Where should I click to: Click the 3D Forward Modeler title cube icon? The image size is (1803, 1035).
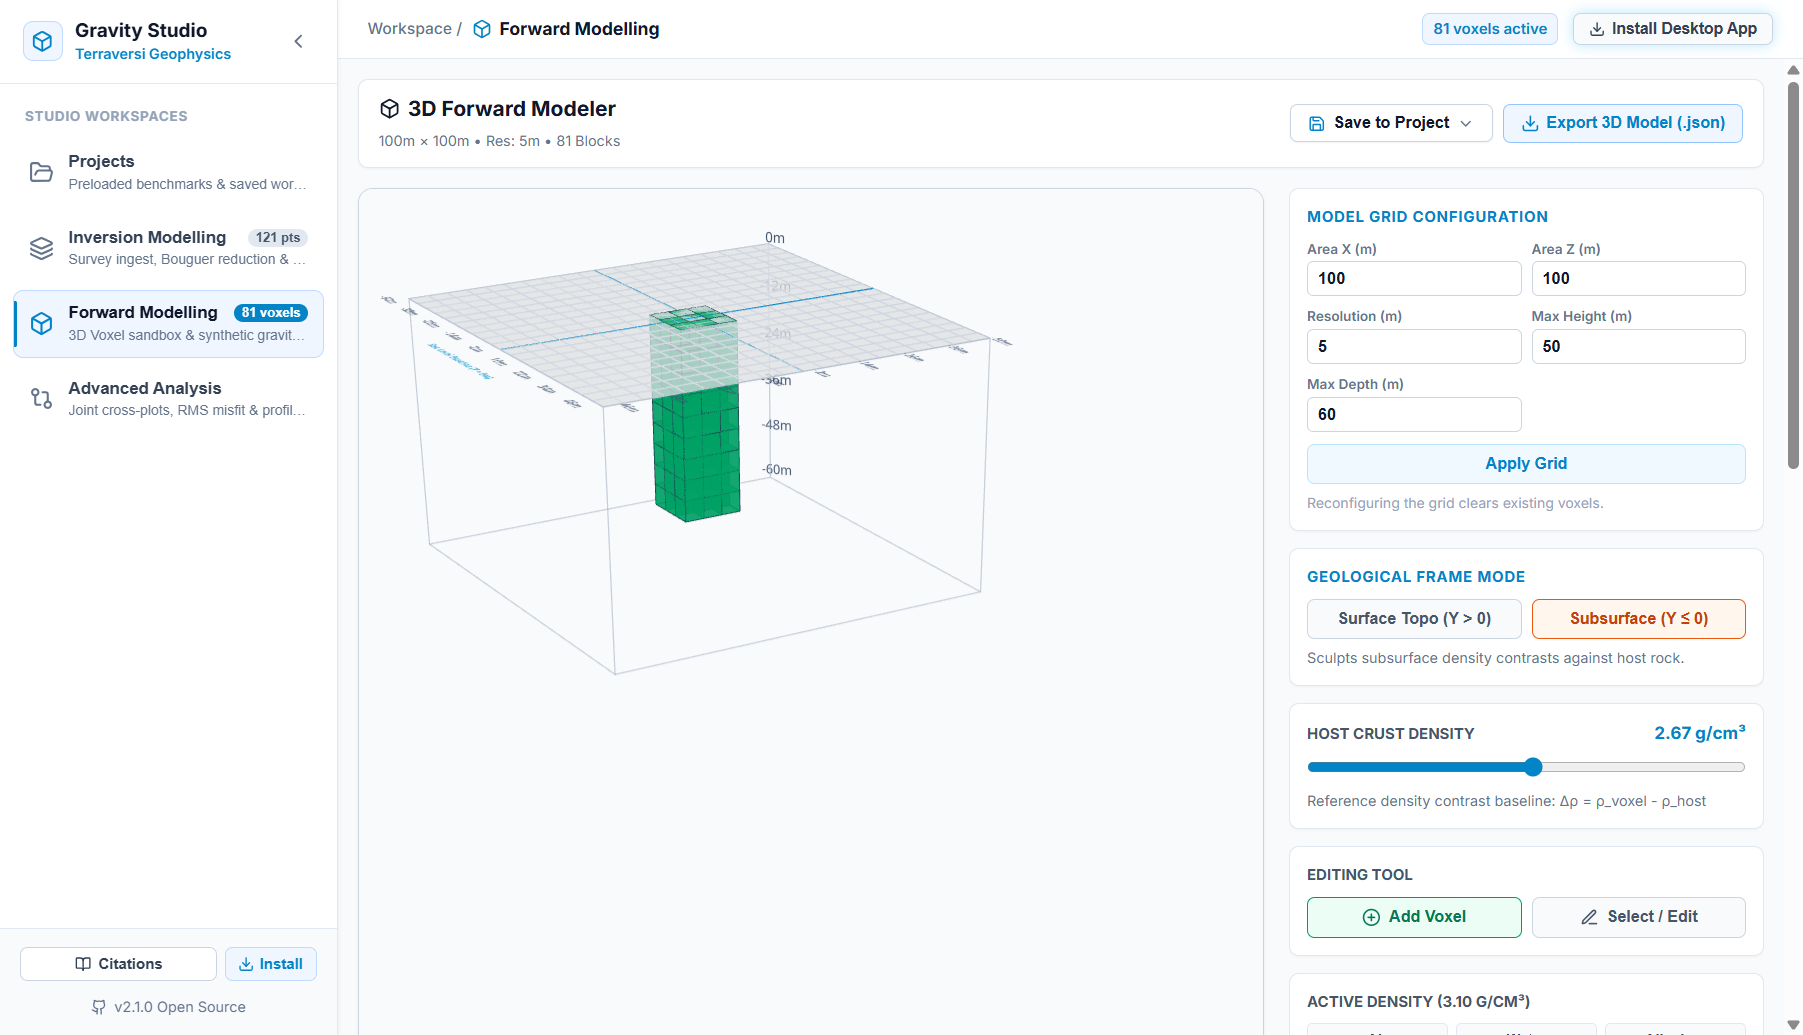(x=390, y=109)
